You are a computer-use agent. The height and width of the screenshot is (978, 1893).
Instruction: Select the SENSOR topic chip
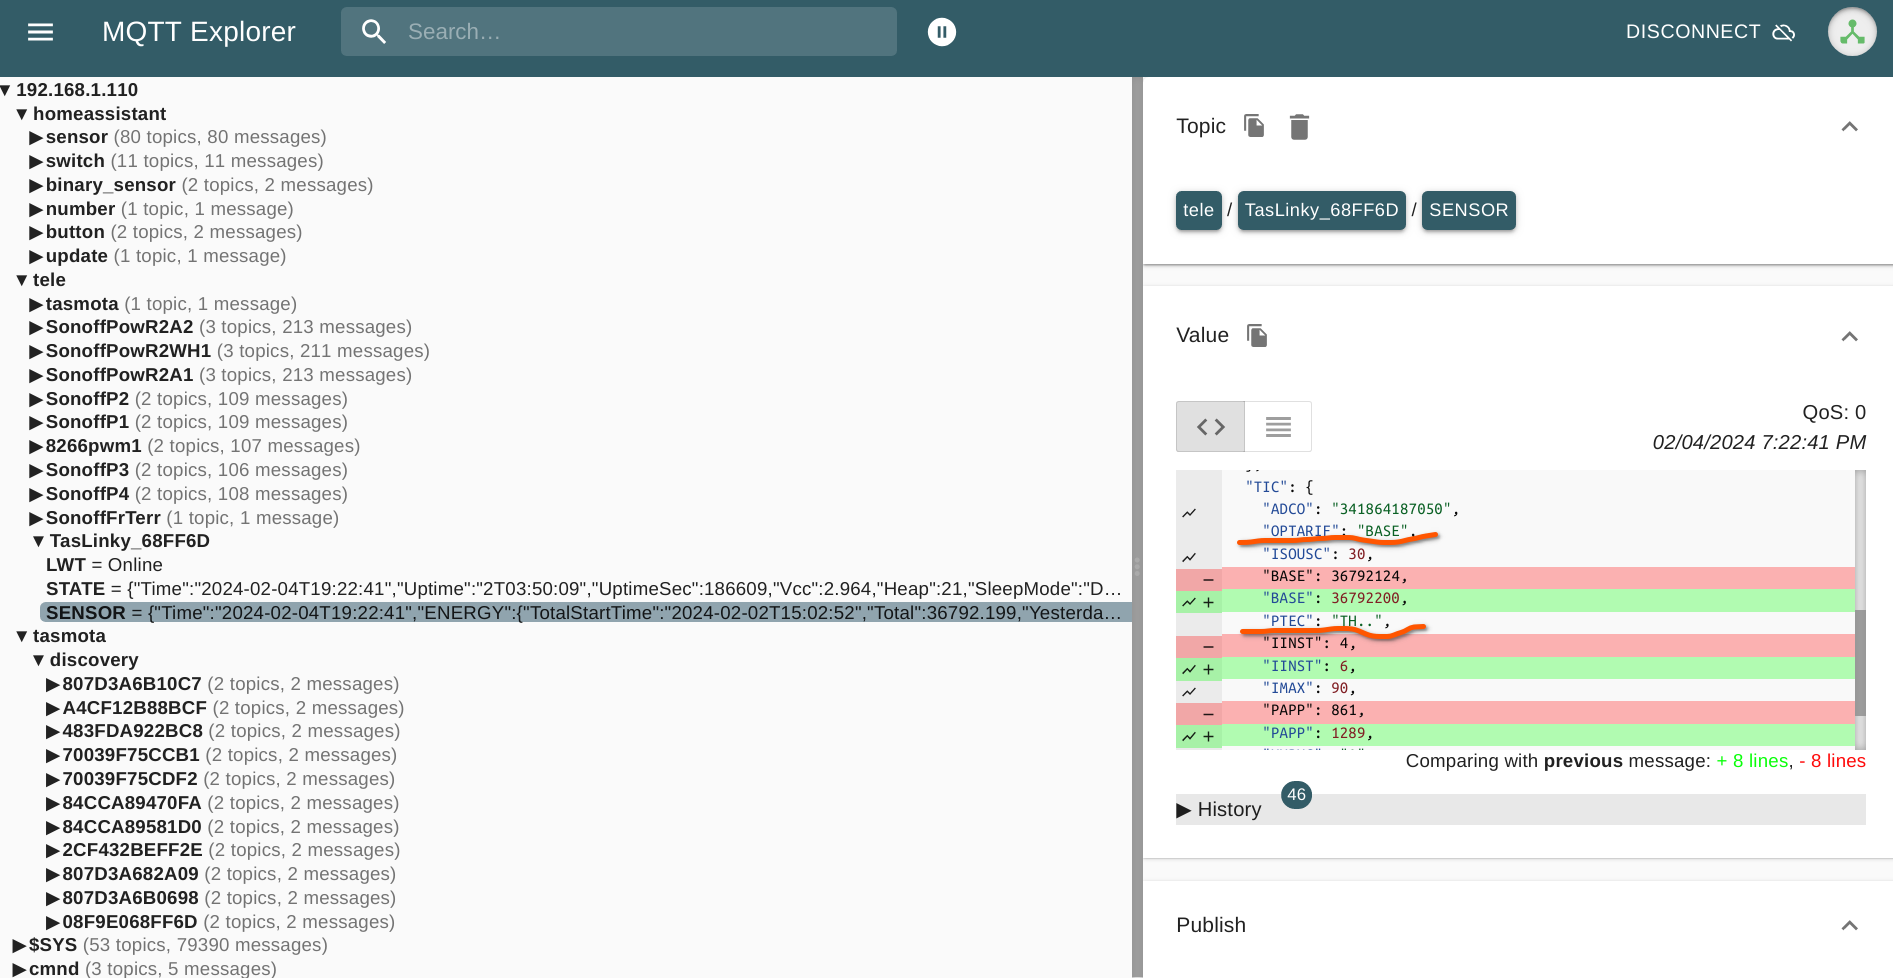pyautogui.click(x=1468, y=210)
